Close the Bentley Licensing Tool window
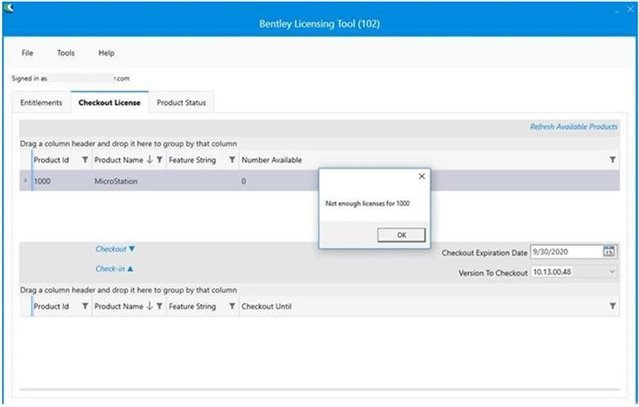This screenshot has height=407, width=639. pyautogui.click(x=631, y=9)
